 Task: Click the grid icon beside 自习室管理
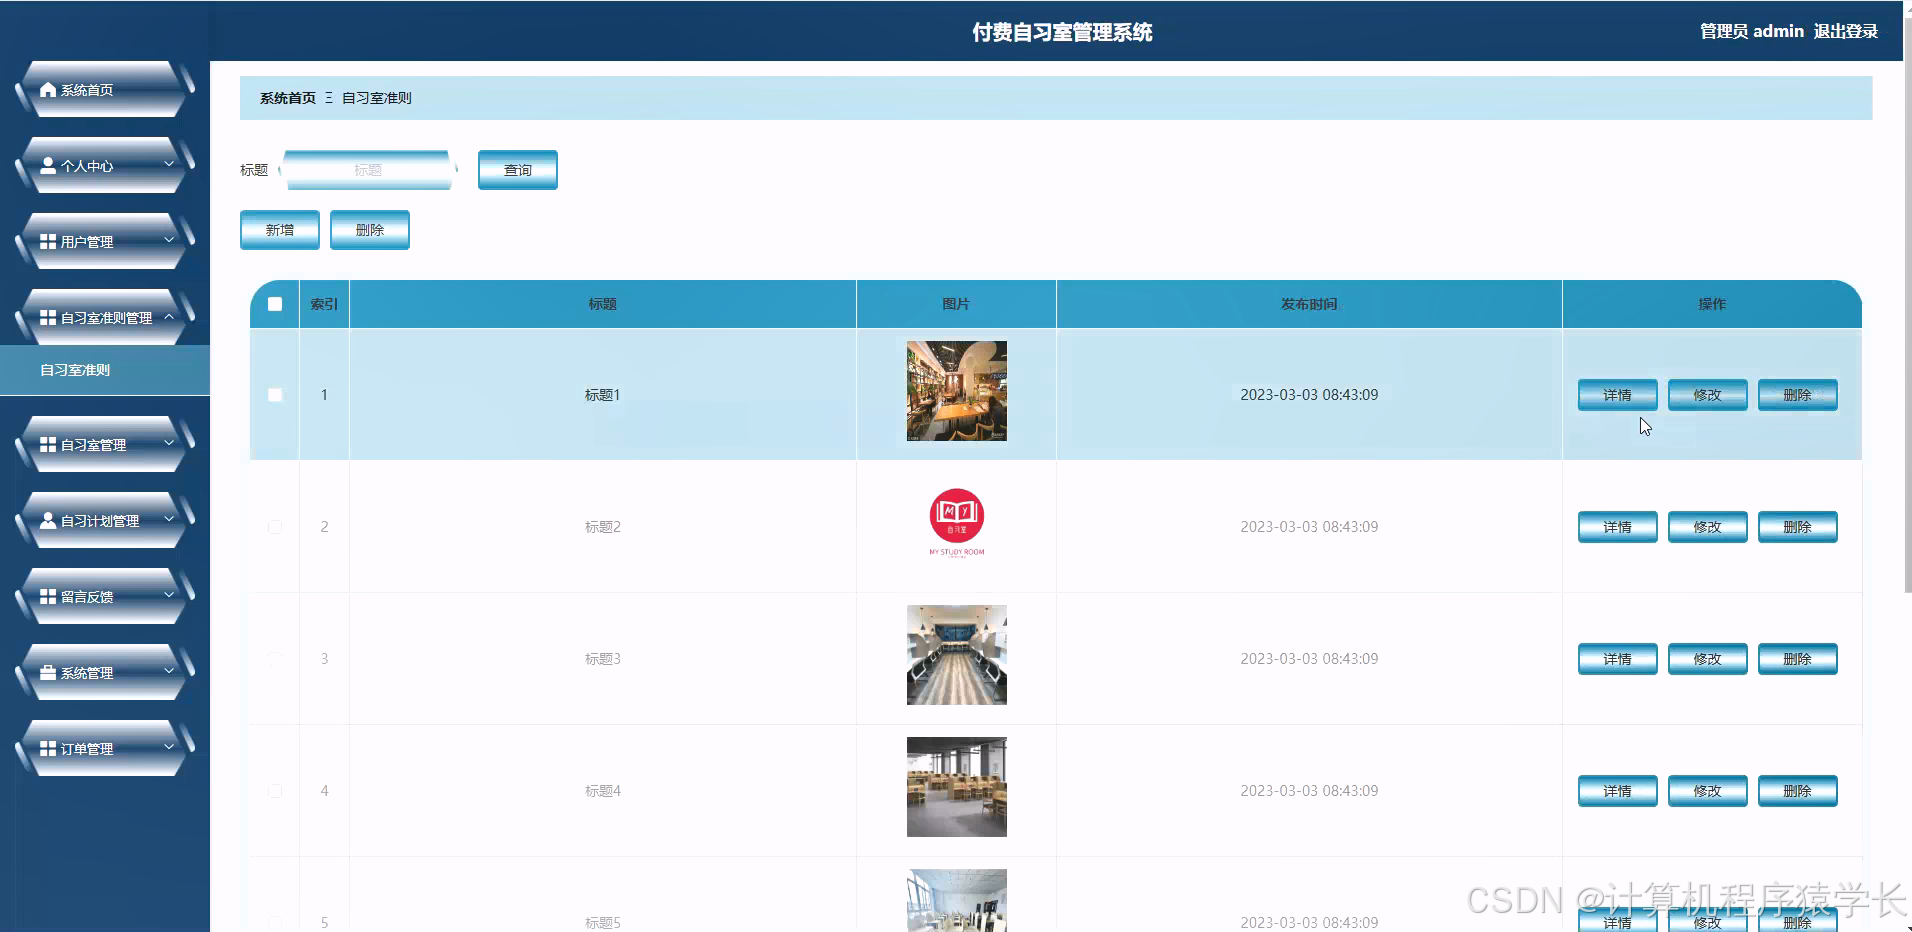coord(48,445)
